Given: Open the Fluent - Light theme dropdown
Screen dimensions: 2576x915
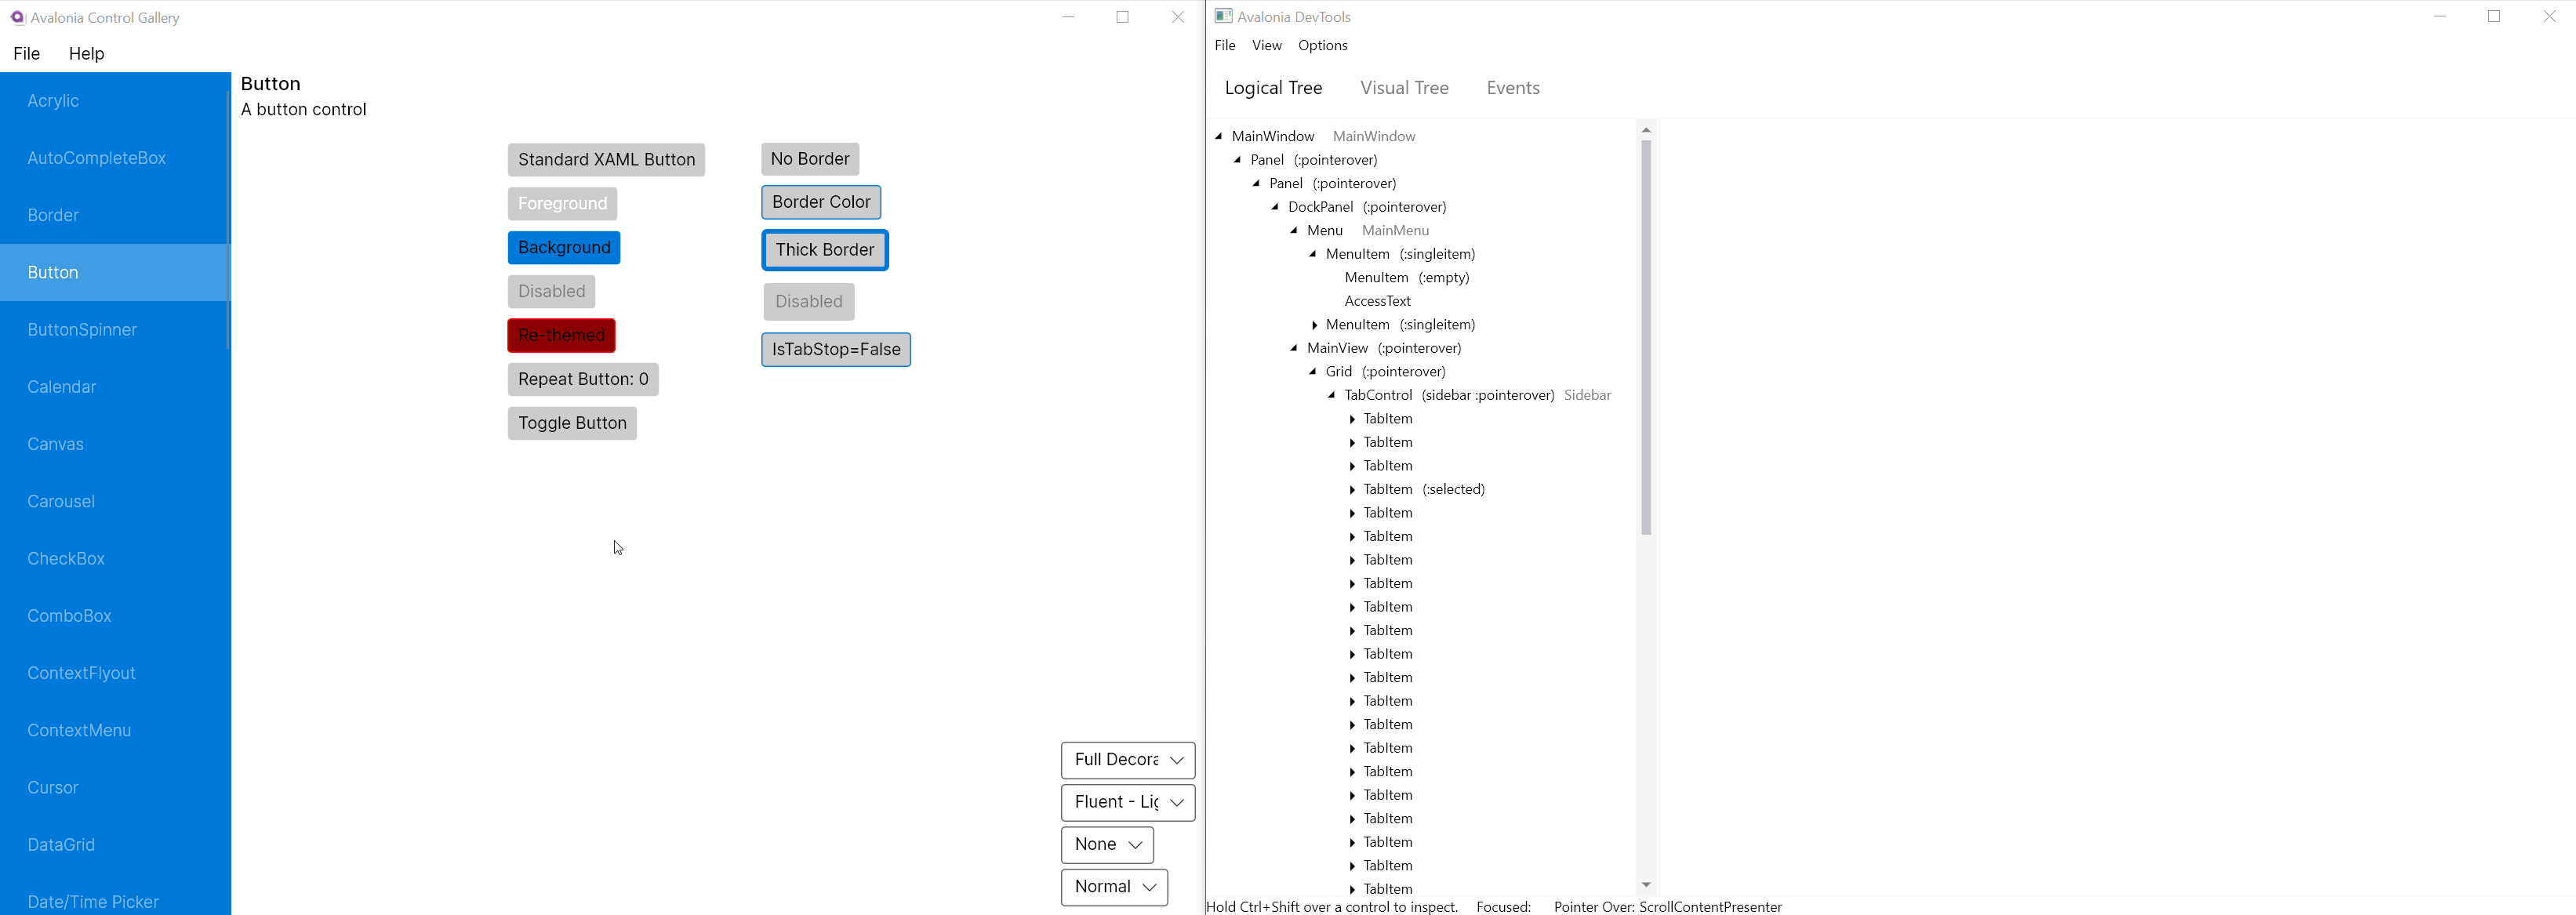Looking at the screenshot, I should click(x=1127, y=802).
